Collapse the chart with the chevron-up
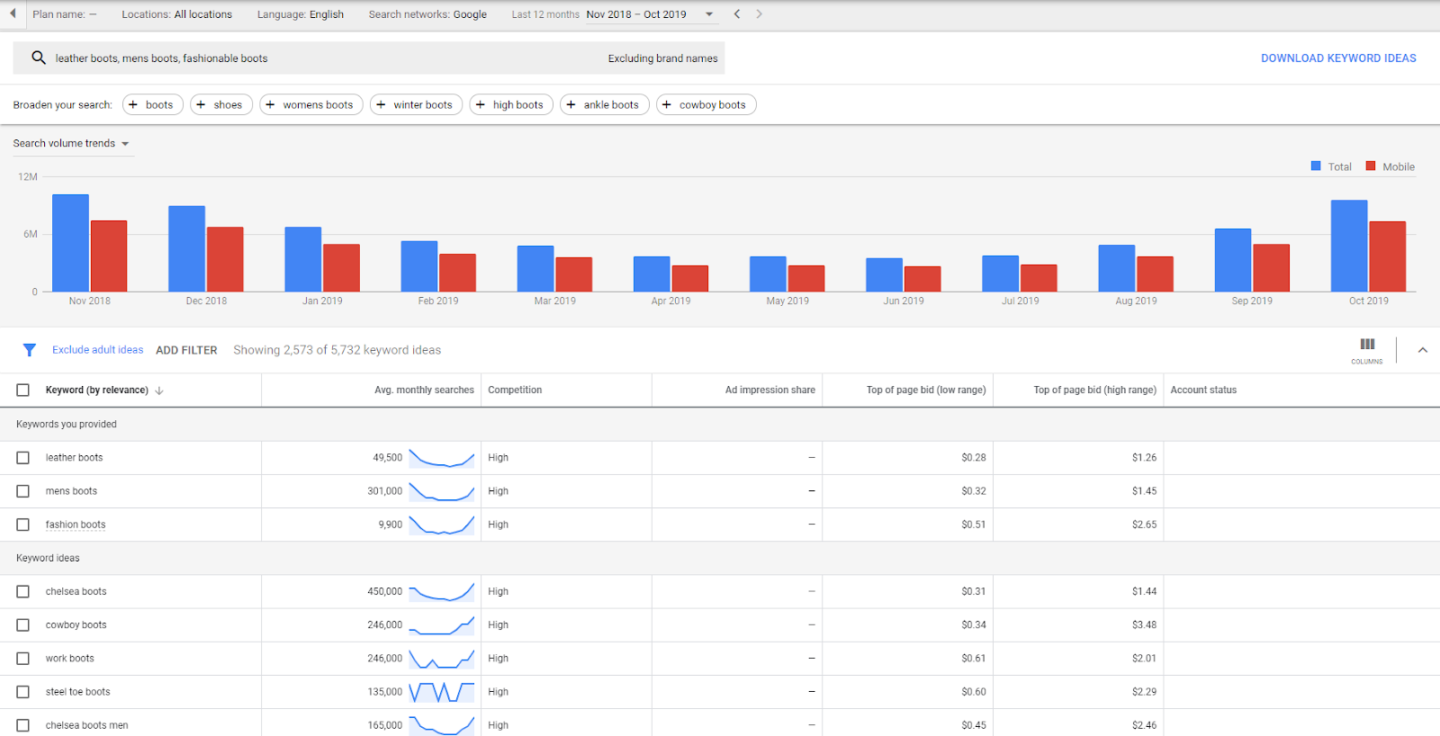The height and width of the screenshot is (736, 1440). tap(1422, 350)
